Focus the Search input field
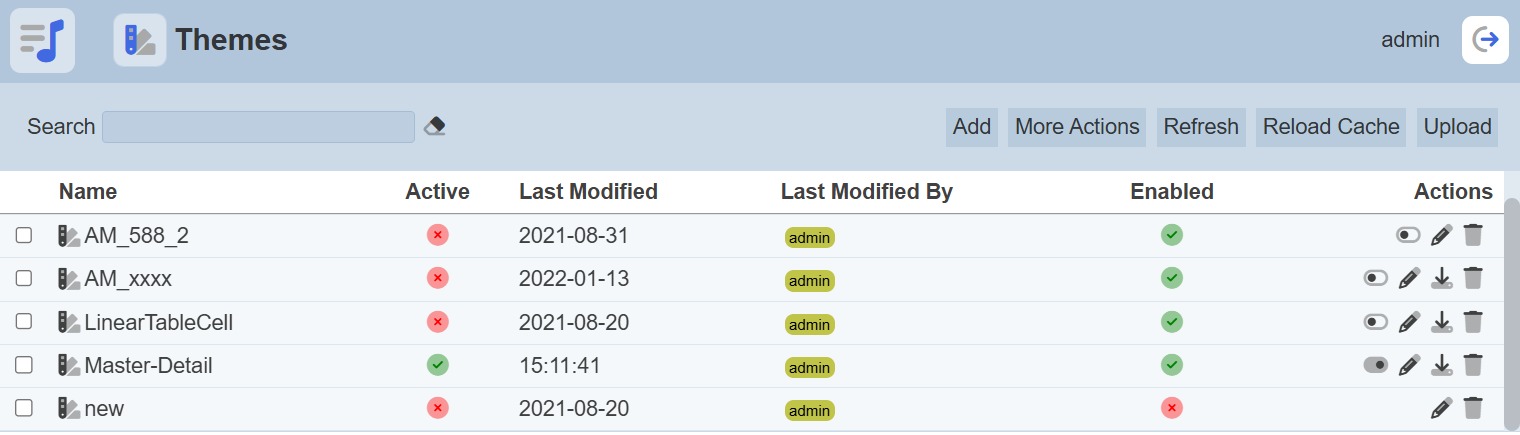 258,127
